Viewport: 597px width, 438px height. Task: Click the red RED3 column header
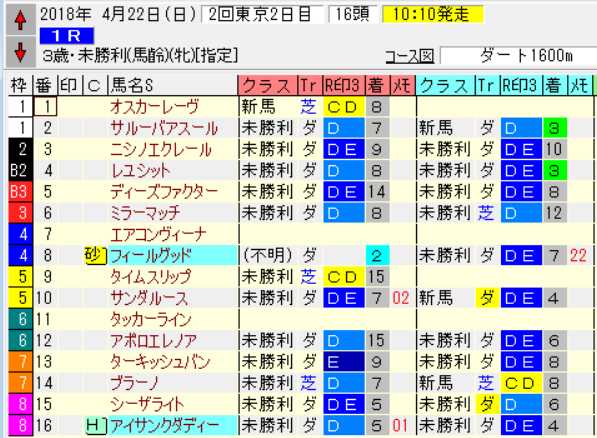tap(344, 85)
